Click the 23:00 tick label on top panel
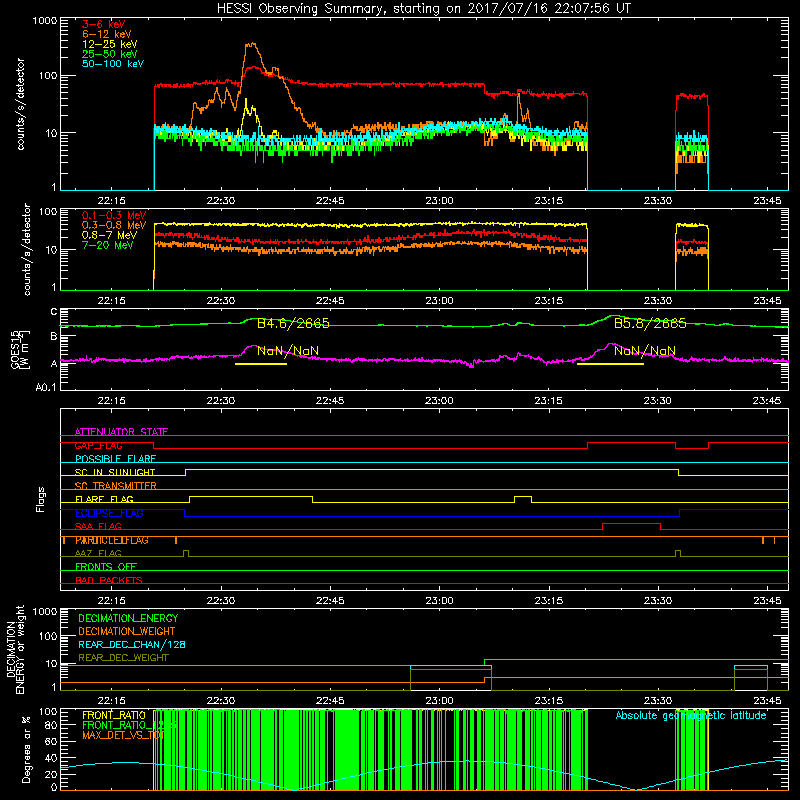Screen dimensions: 800x800 pos(439,201)
